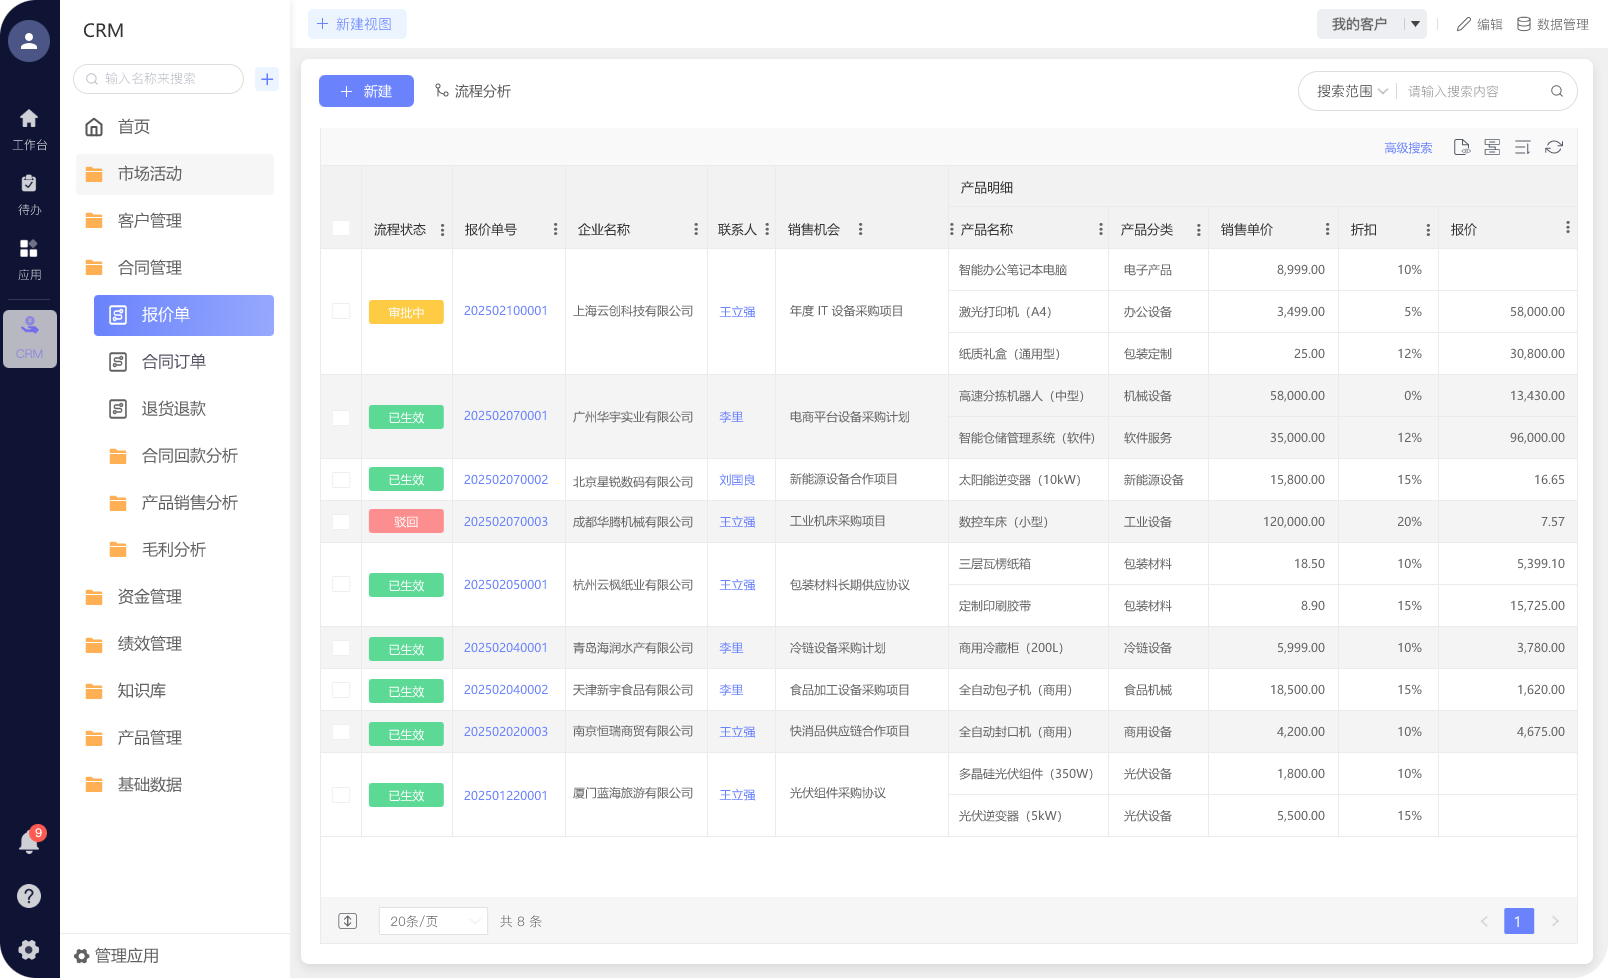The image size is (1608, 978).
Task: Check the row for 杭州云枫纸业有限公司
Action: coord(341,584)
